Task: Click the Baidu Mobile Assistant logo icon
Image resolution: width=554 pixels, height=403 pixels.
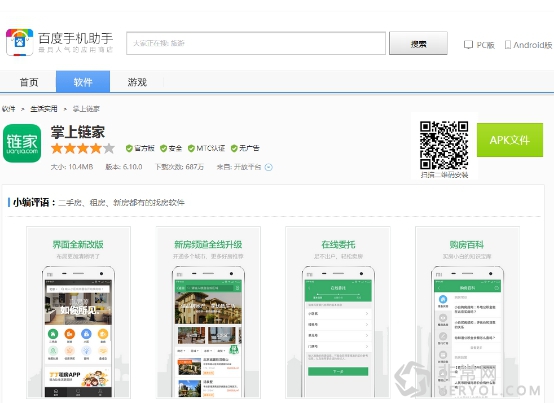Action: [x=19, y=42]
